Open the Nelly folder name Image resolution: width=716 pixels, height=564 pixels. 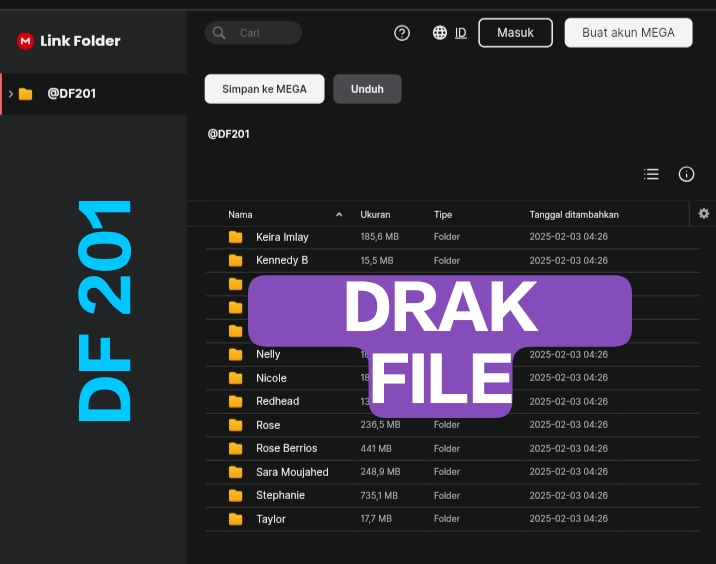[268, 354]
